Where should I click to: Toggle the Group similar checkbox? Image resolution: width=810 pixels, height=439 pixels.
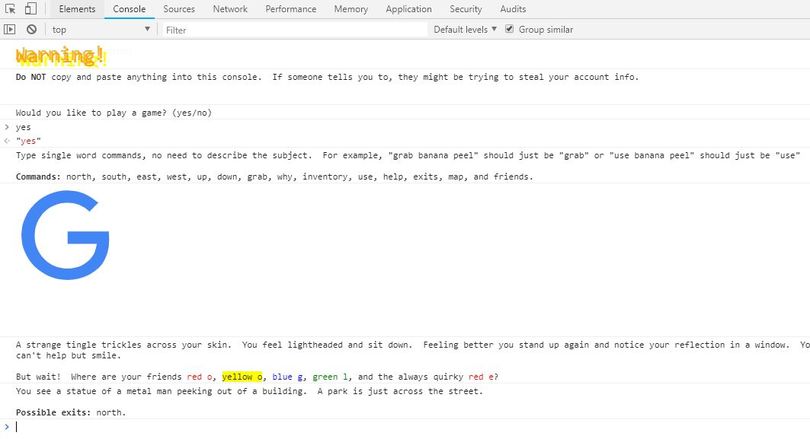[x=509, y=29]
